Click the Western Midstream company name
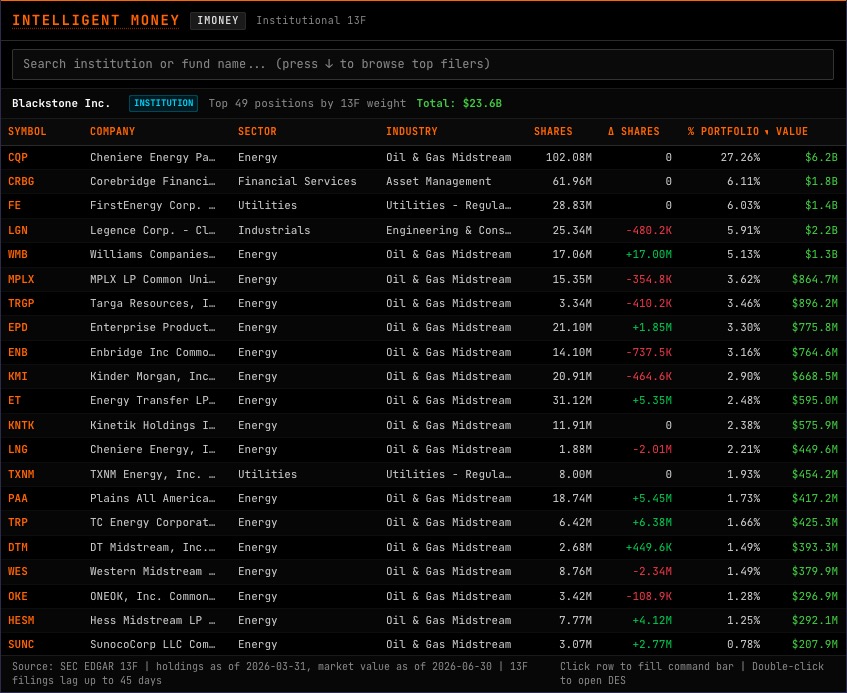Viewport: 847px width, 693px height. click(153, 571)
